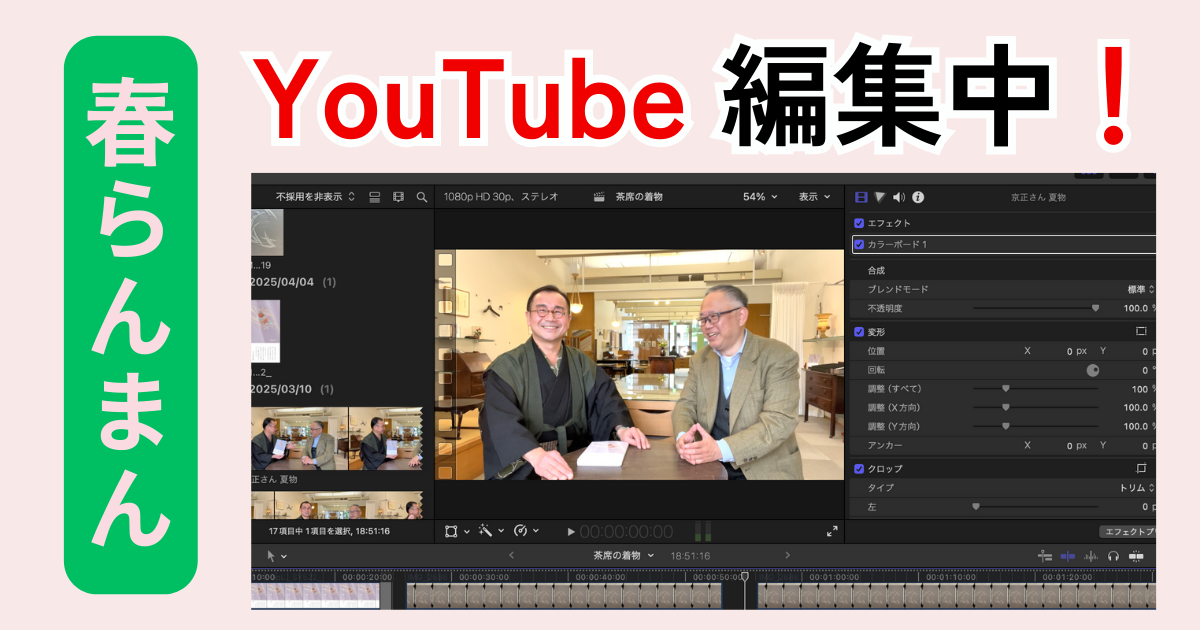Toggle filmstrip view icon in browser

[399, 197]
